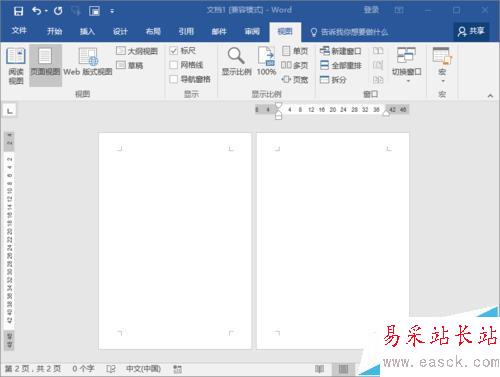The width and height of the screenshot is (500, 377).
Task: Click the 中文(中国) language indicator
Action: point(143,368)
